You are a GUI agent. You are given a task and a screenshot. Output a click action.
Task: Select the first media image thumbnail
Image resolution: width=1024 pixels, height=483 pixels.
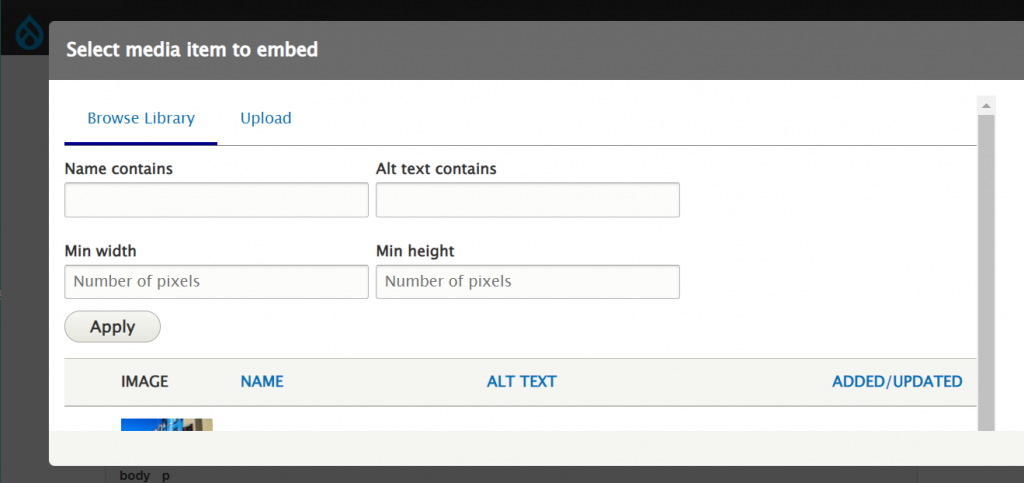click(x=166, y=424)
